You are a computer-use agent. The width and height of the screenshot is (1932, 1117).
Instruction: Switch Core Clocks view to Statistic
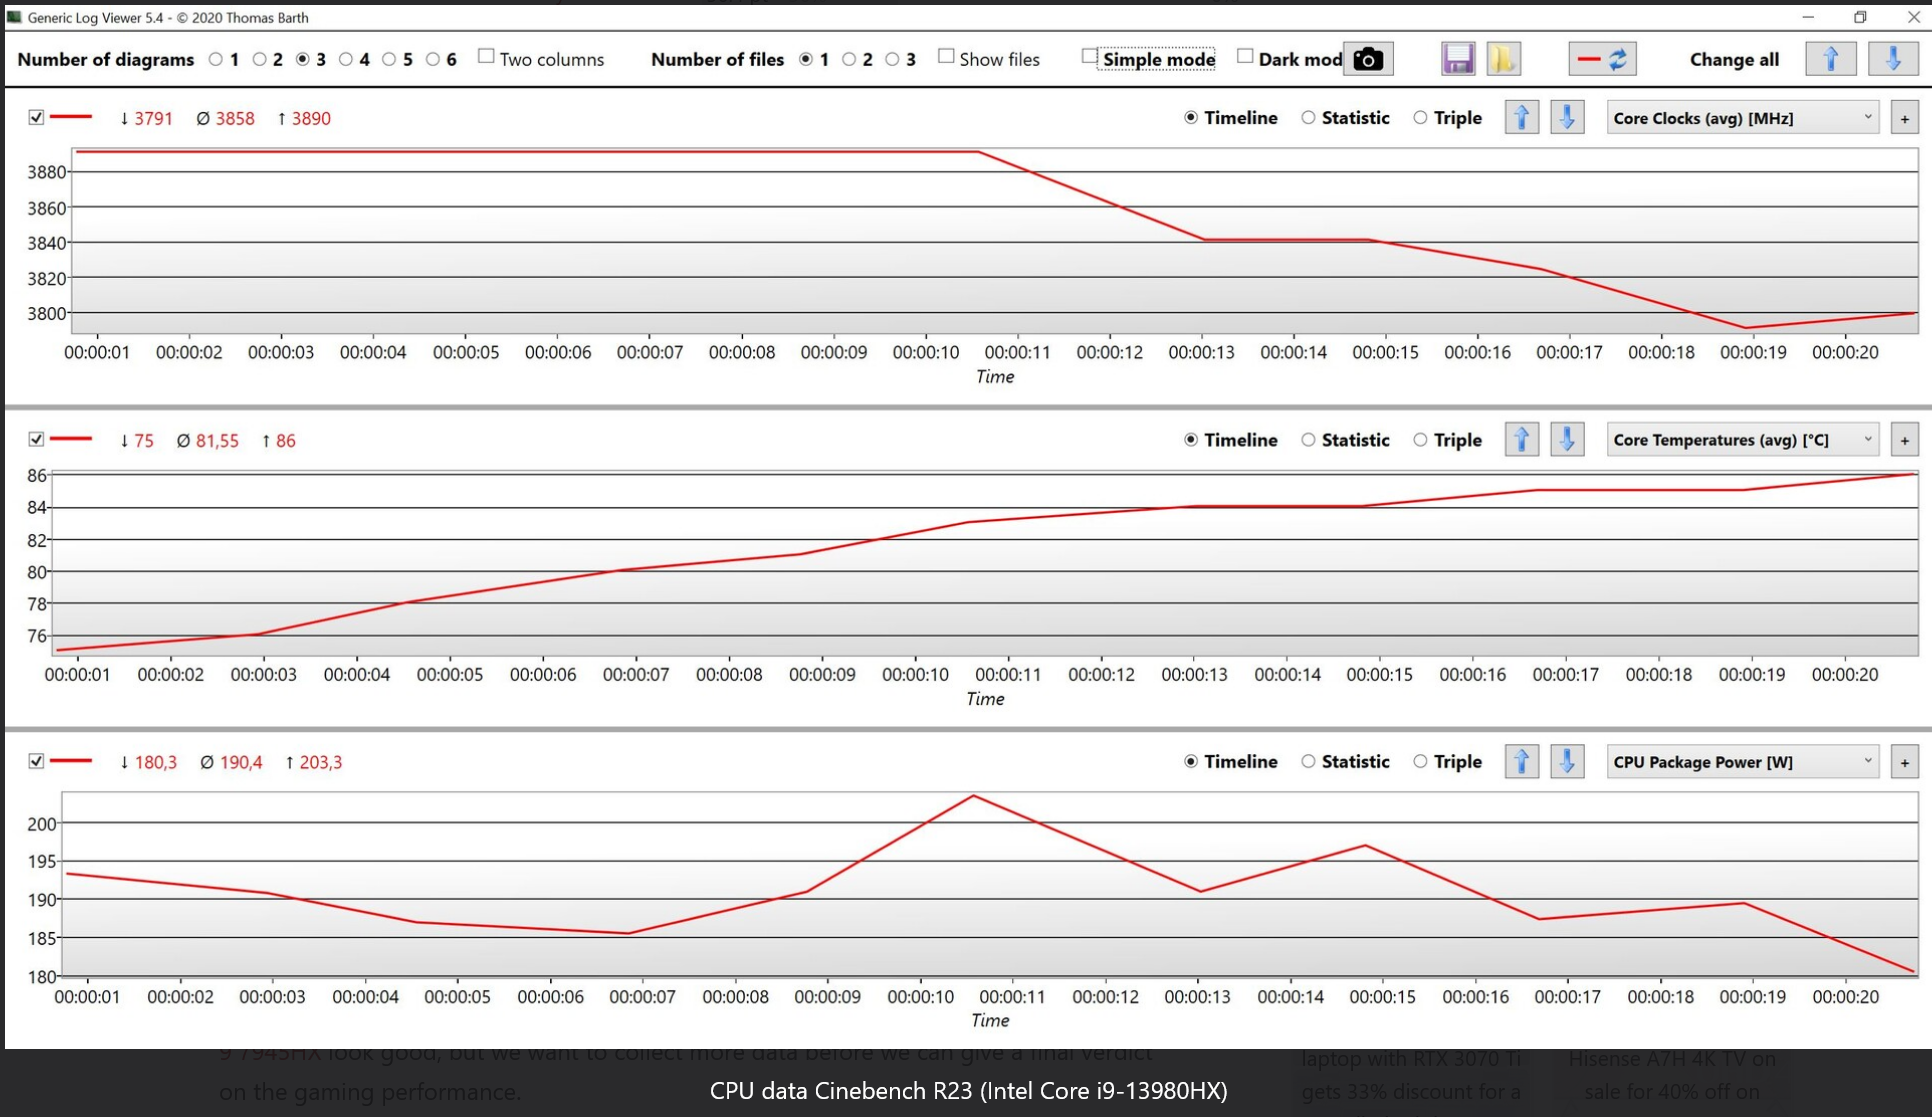coord(1308,118)
